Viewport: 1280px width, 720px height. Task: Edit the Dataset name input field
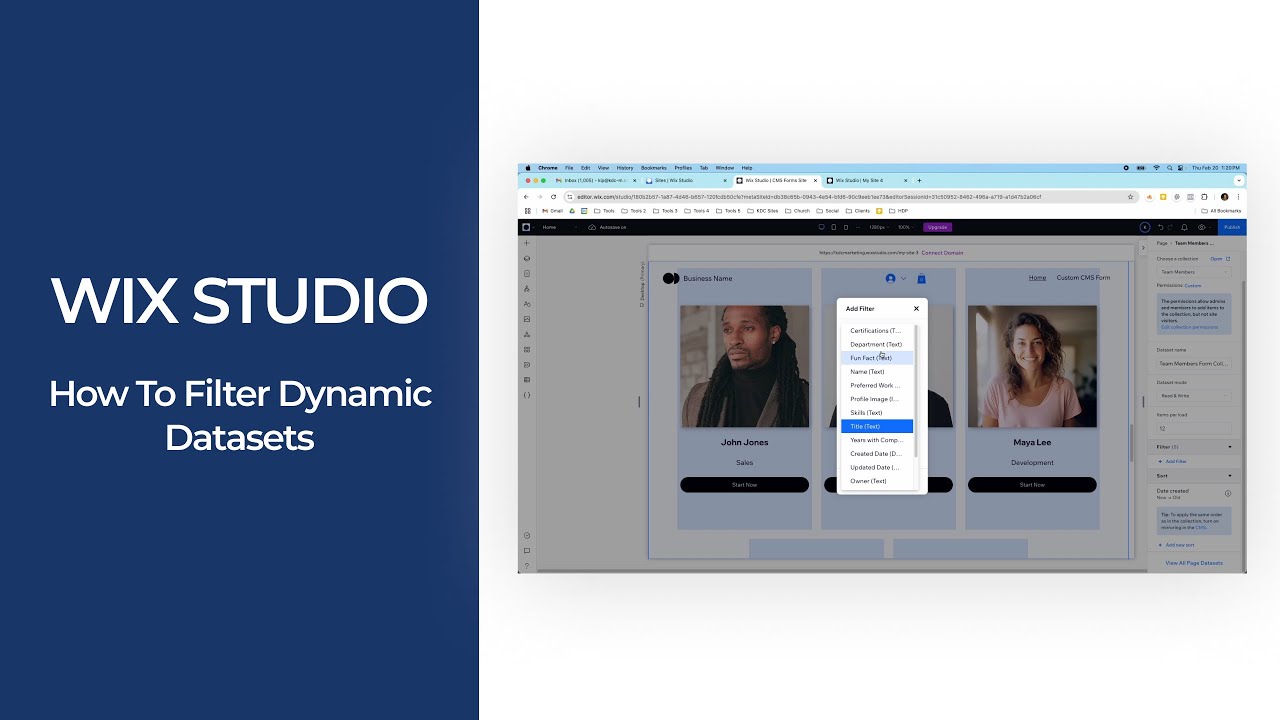click(x=1194, y=364)
